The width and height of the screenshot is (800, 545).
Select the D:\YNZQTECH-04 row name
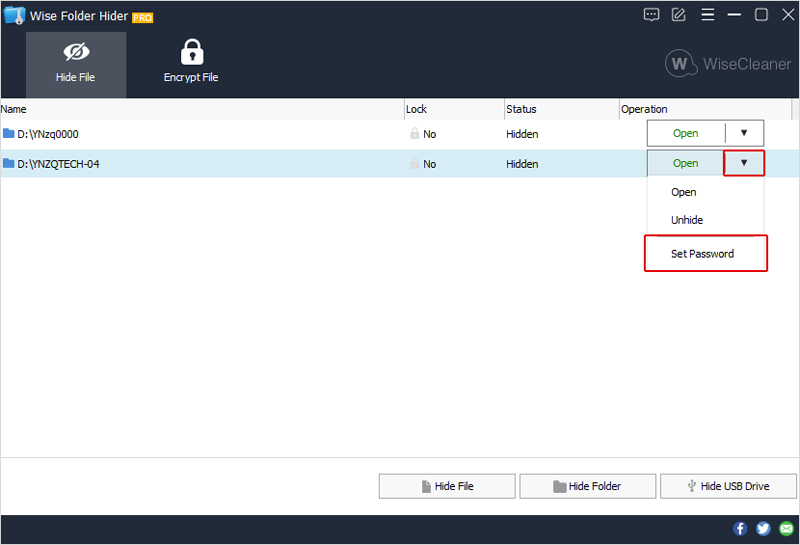click(58, 164)
